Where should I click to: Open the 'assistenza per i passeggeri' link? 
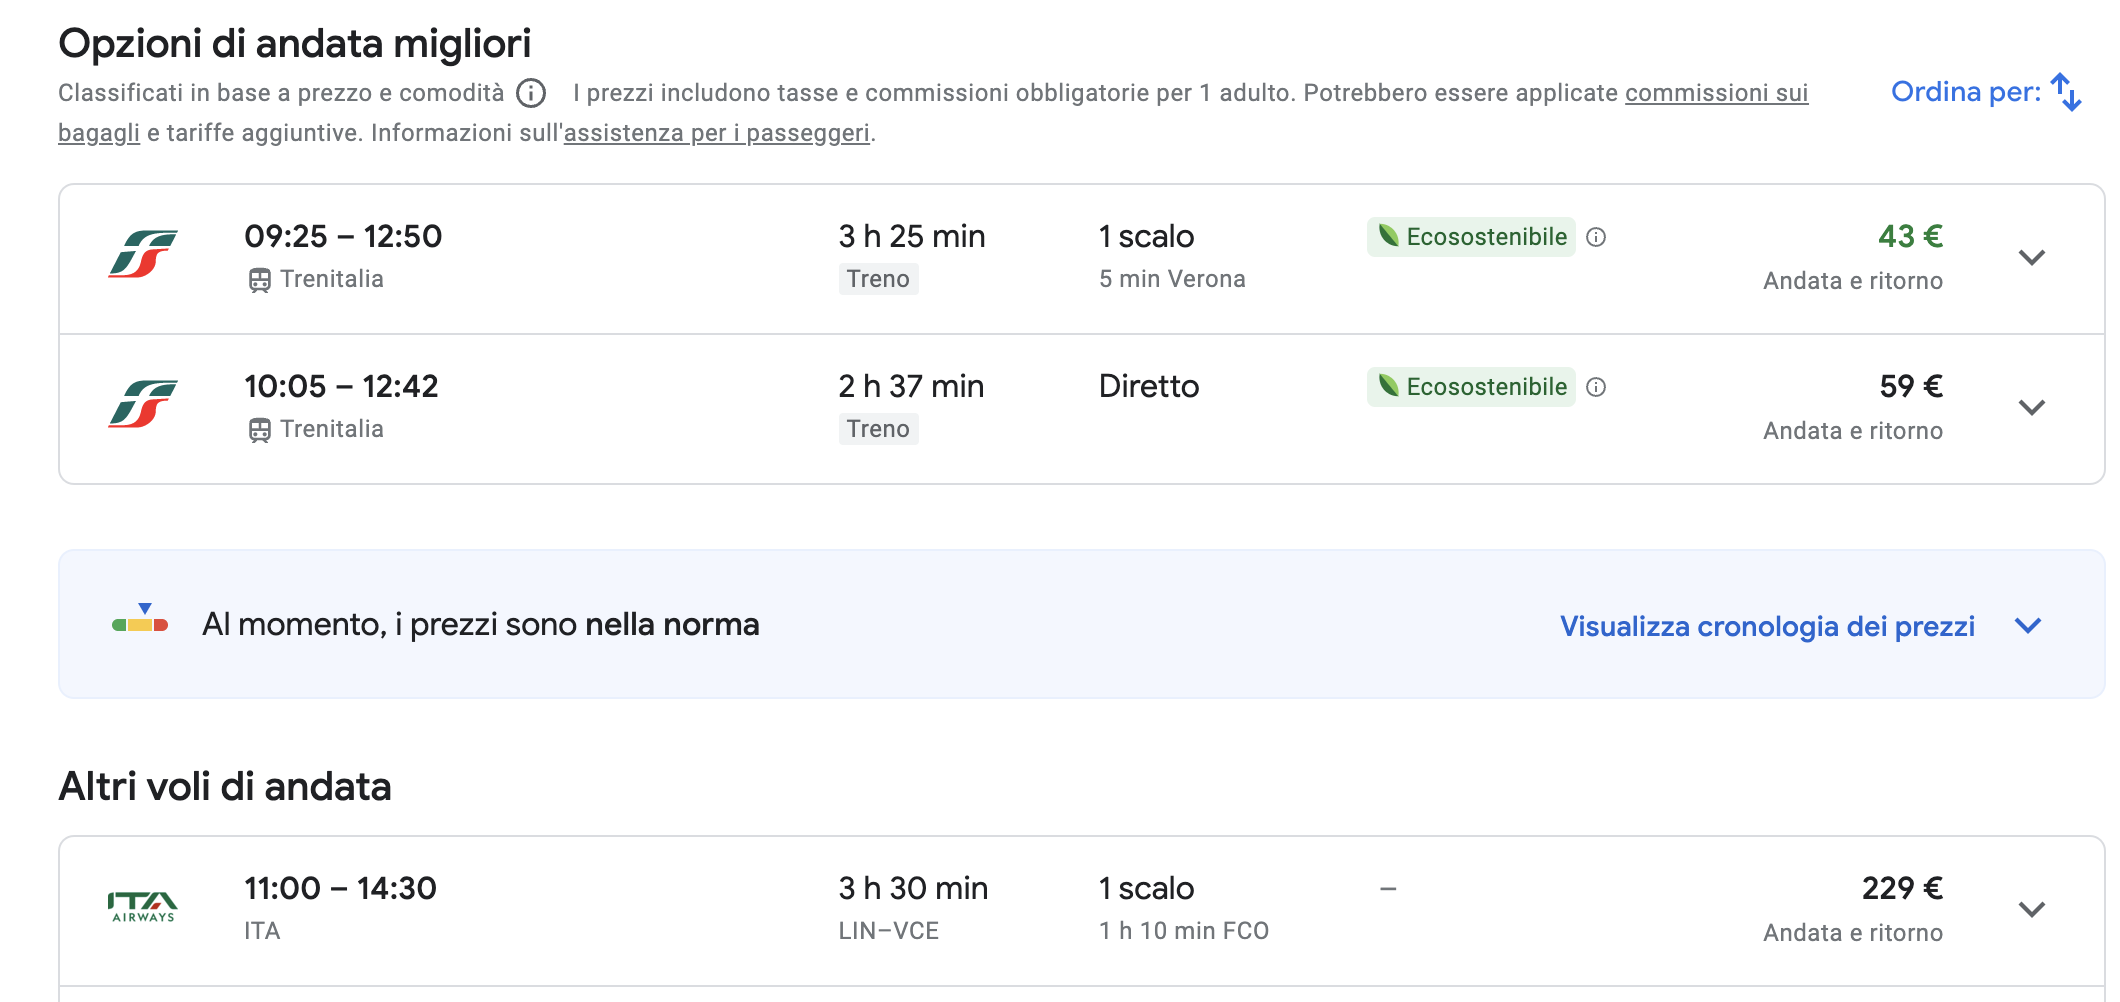[716, 133]
